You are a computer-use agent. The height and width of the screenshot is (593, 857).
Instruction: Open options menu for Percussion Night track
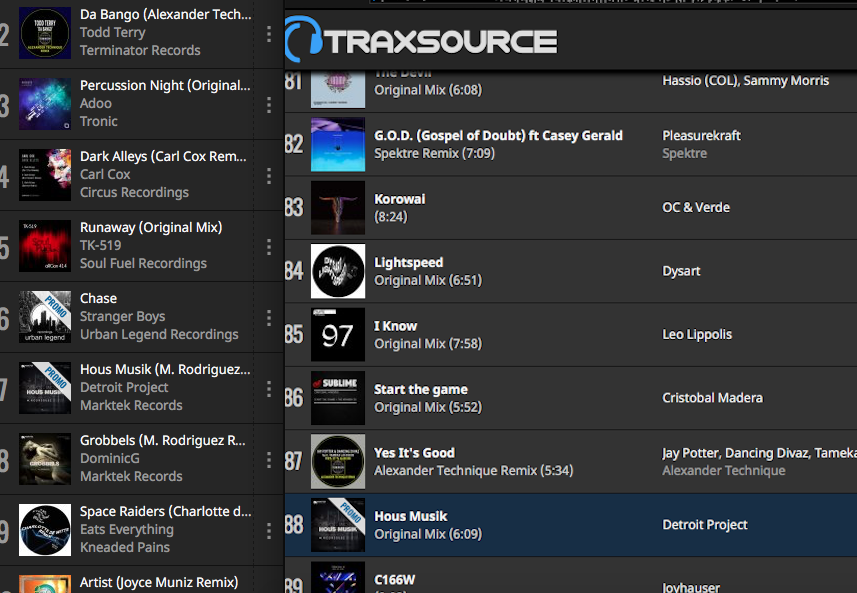pyautogui.click(x=269, y=105)
